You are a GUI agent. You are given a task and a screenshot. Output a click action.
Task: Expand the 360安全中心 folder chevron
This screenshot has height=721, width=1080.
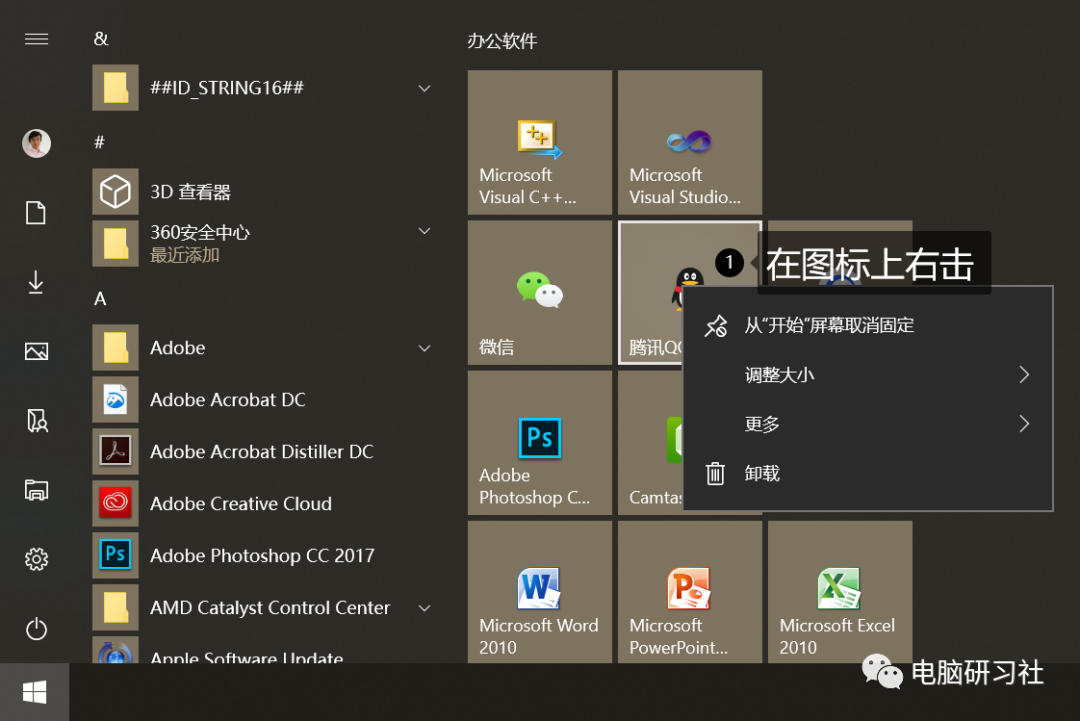point(425,231)
